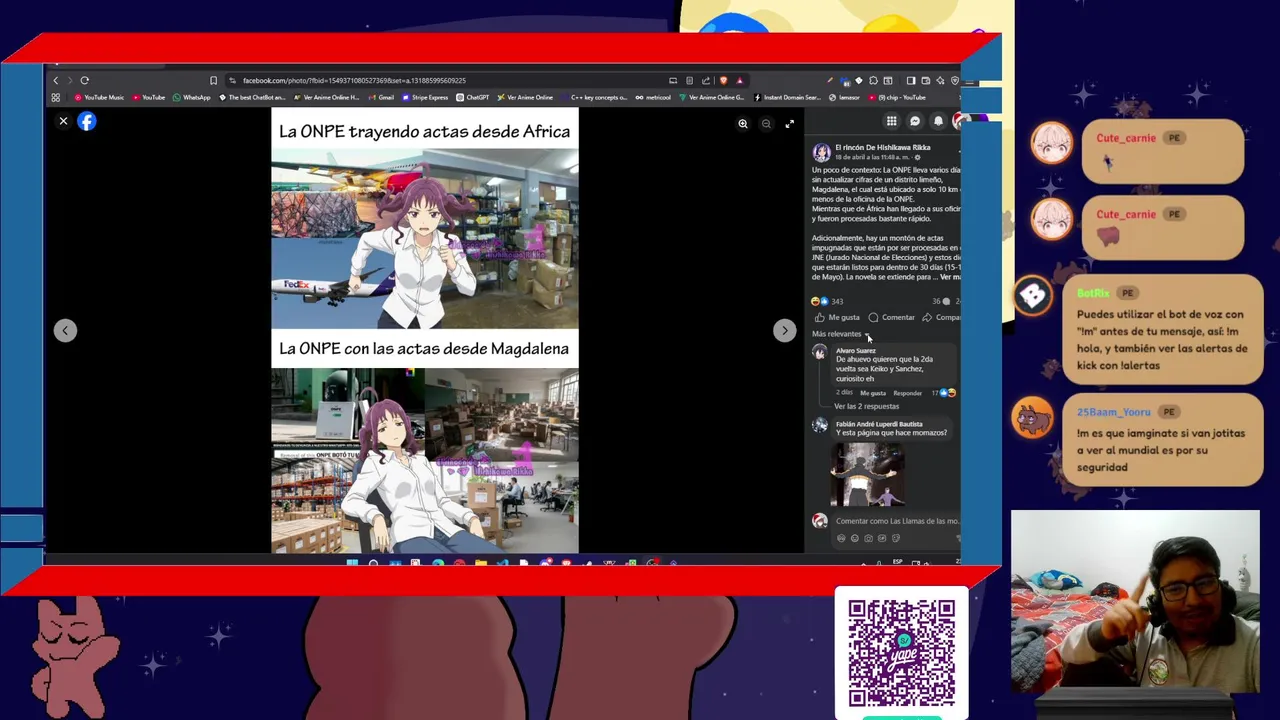1280x720 pixels.
Task: Open Alvaro Suarez's profile
Action: 855,351
